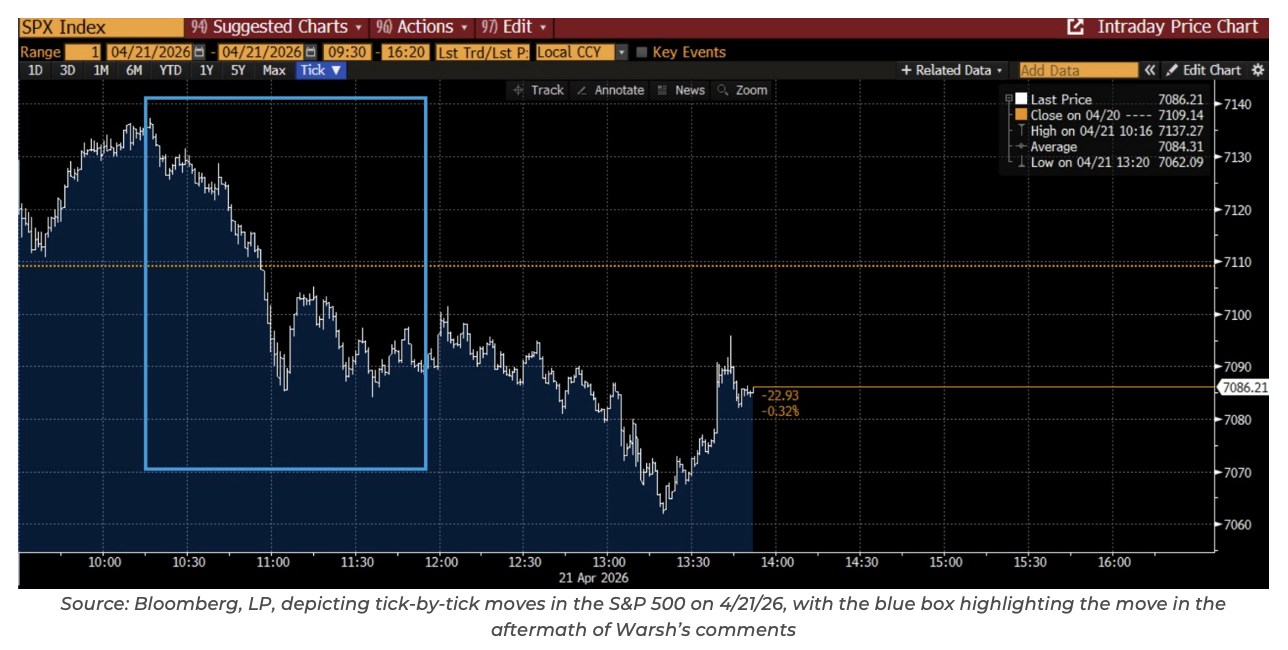Viewport: 1288px width, 650px height.
Task: Select the Annotate drawing tool
Action: pos(610,90)
